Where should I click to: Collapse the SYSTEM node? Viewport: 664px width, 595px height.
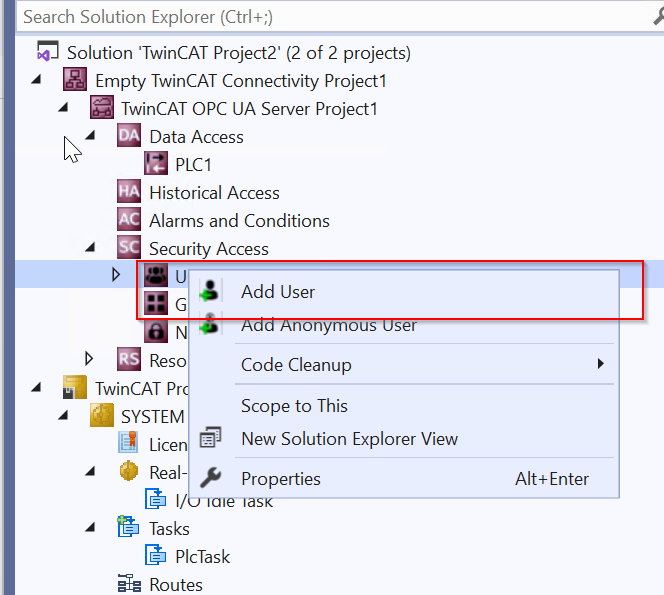64,415
